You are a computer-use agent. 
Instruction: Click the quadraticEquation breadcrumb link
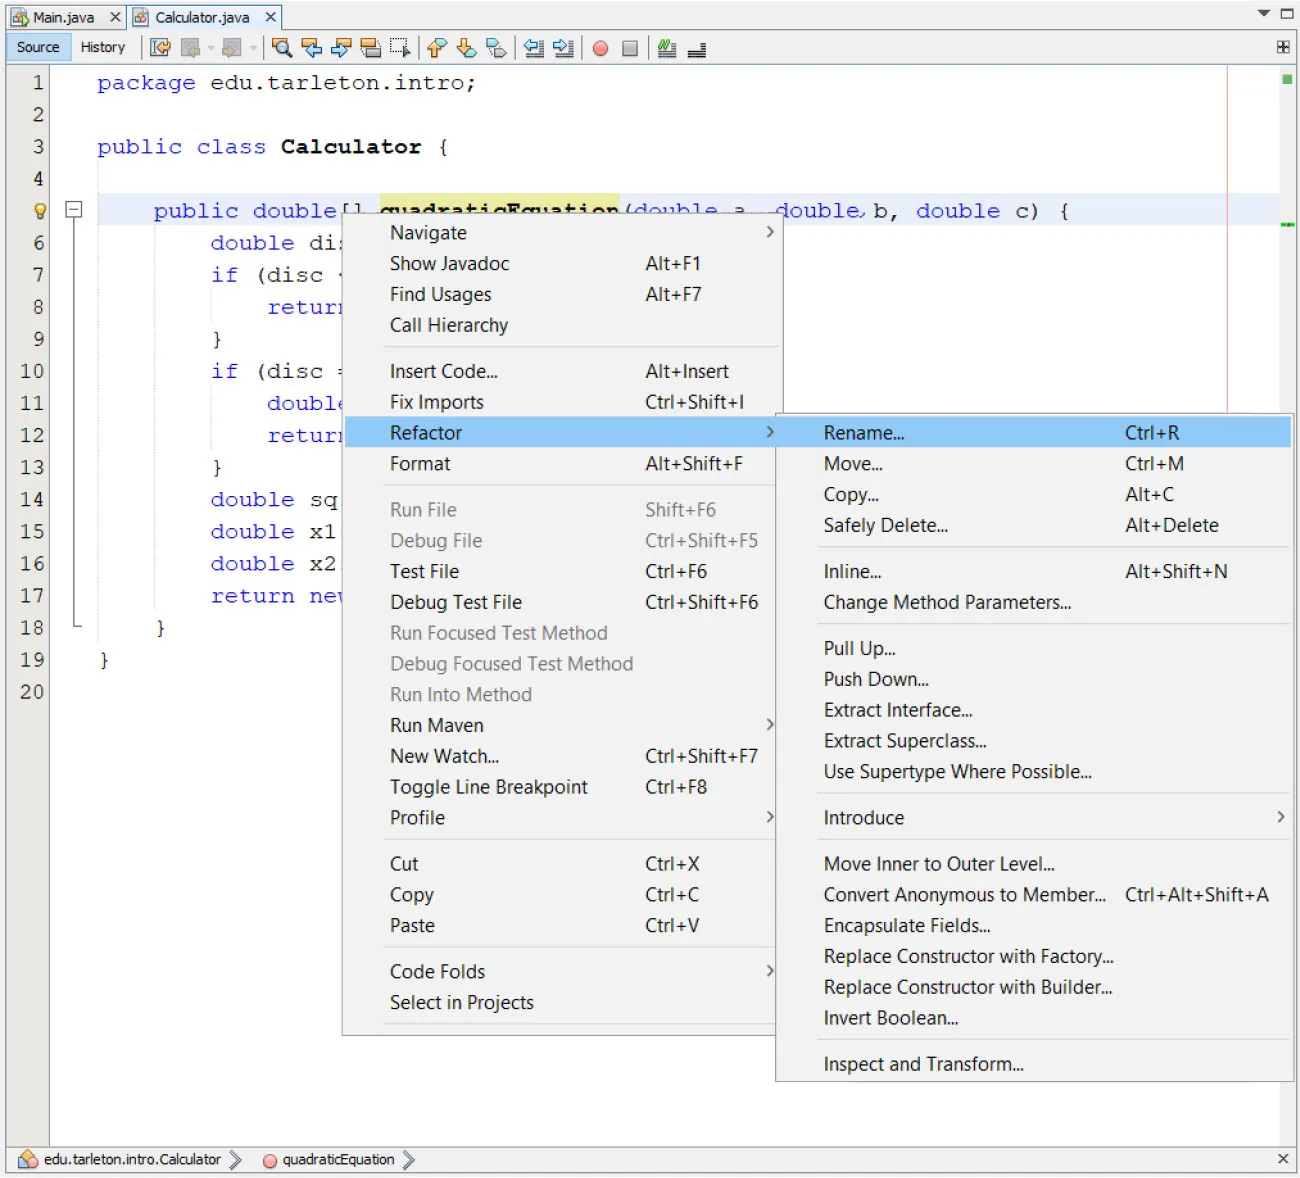pyautogui.click(x=338, y=1160)
